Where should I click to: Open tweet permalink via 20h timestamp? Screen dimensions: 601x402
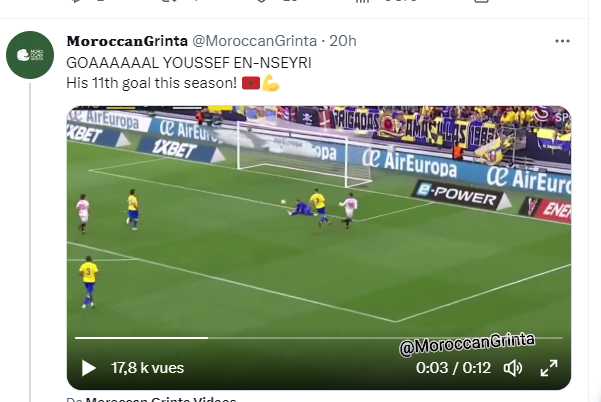pyautogui.click(x=343, y=41)
